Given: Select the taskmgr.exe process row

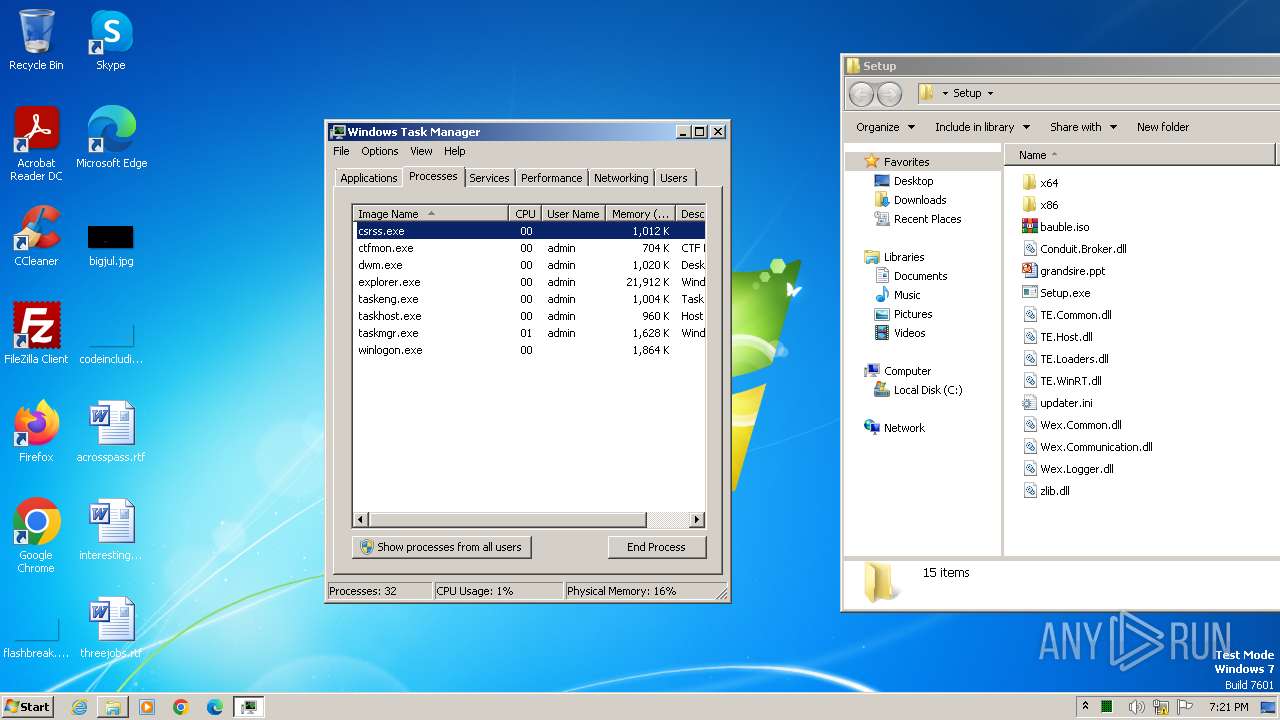Looking at the screenshot, I should (529, 333).
